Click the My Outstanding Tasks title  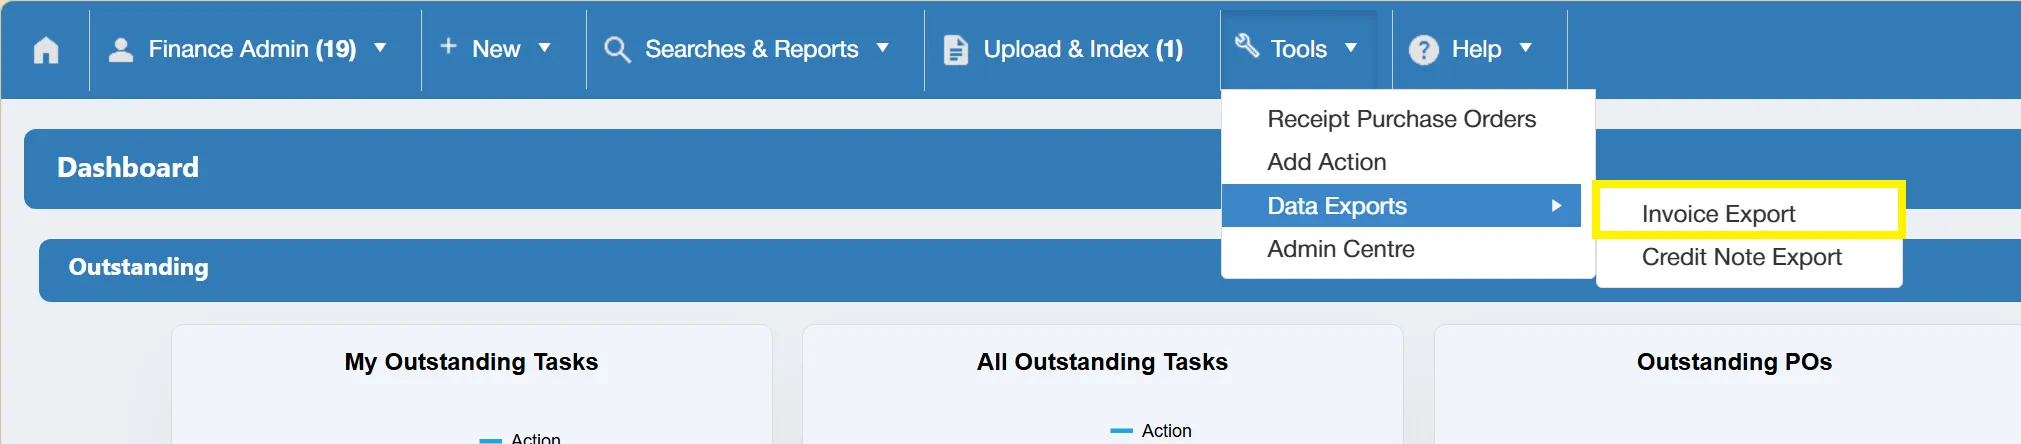pos(471,362)
